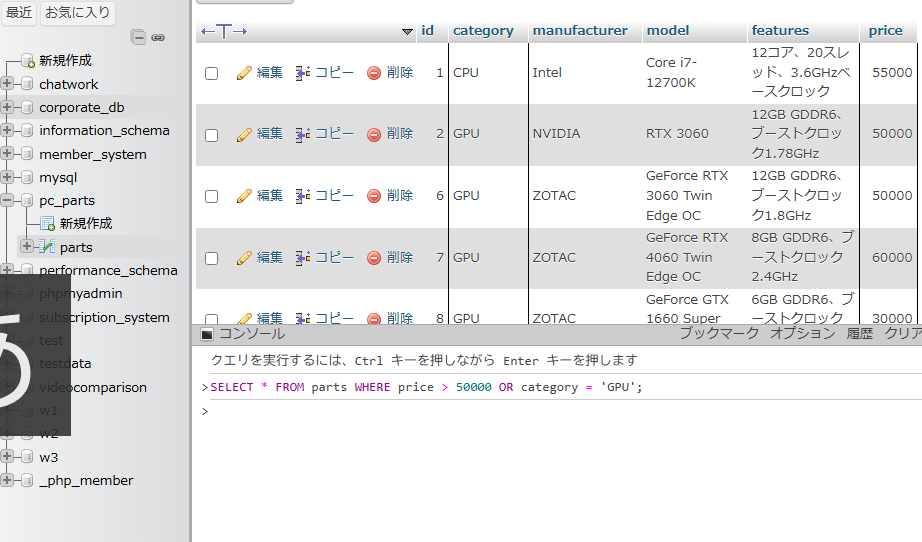Check the checkbox for the Intel CPU row
922x542 pixels.
(x=211, y=73)
